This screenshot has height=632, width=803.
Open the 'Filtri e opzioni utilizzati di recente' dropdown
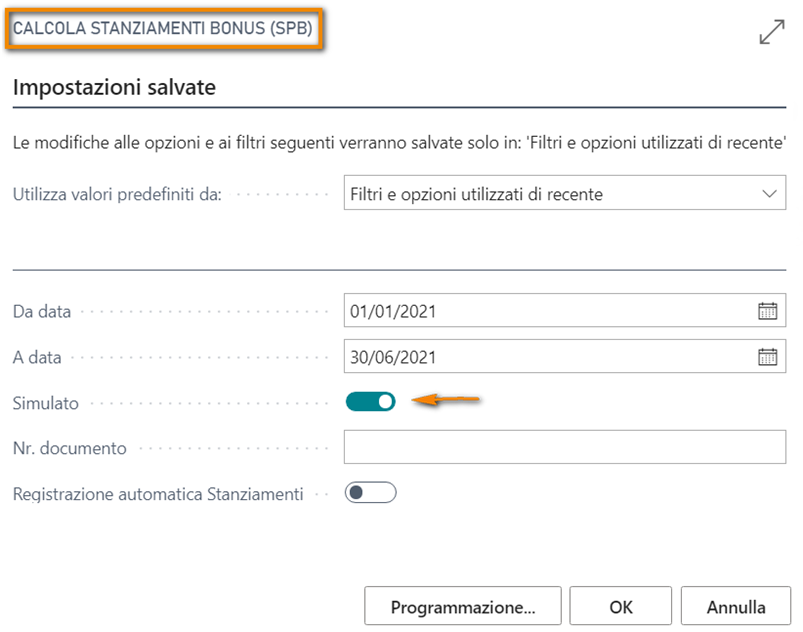pyautogui.click(x=564, y=194)
